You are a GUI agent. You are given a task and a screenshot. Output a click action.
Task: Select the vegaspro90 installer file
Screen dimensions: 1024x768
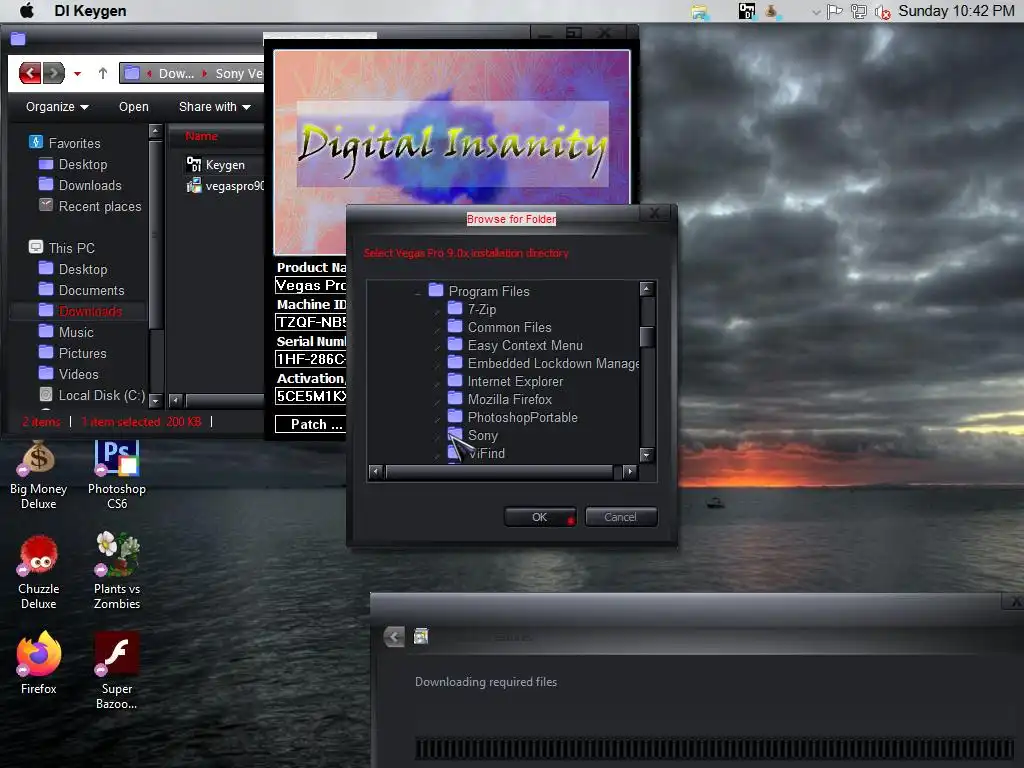click(x=225, y=186)
